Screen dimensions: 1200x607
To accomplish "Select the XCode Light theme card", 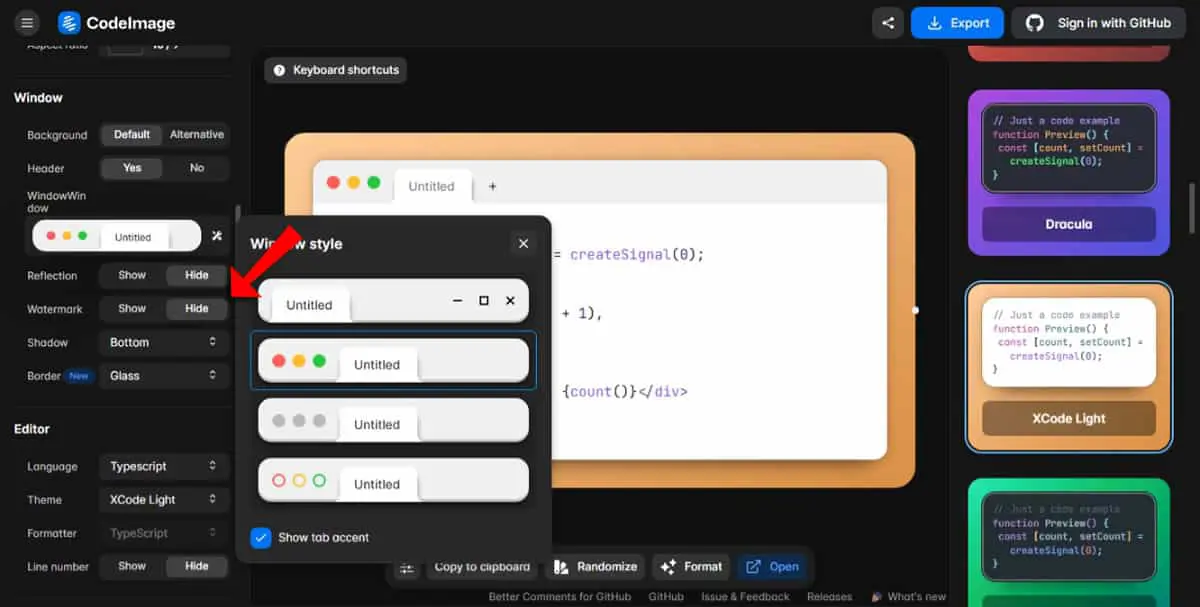I will [x=1069, y=366].
